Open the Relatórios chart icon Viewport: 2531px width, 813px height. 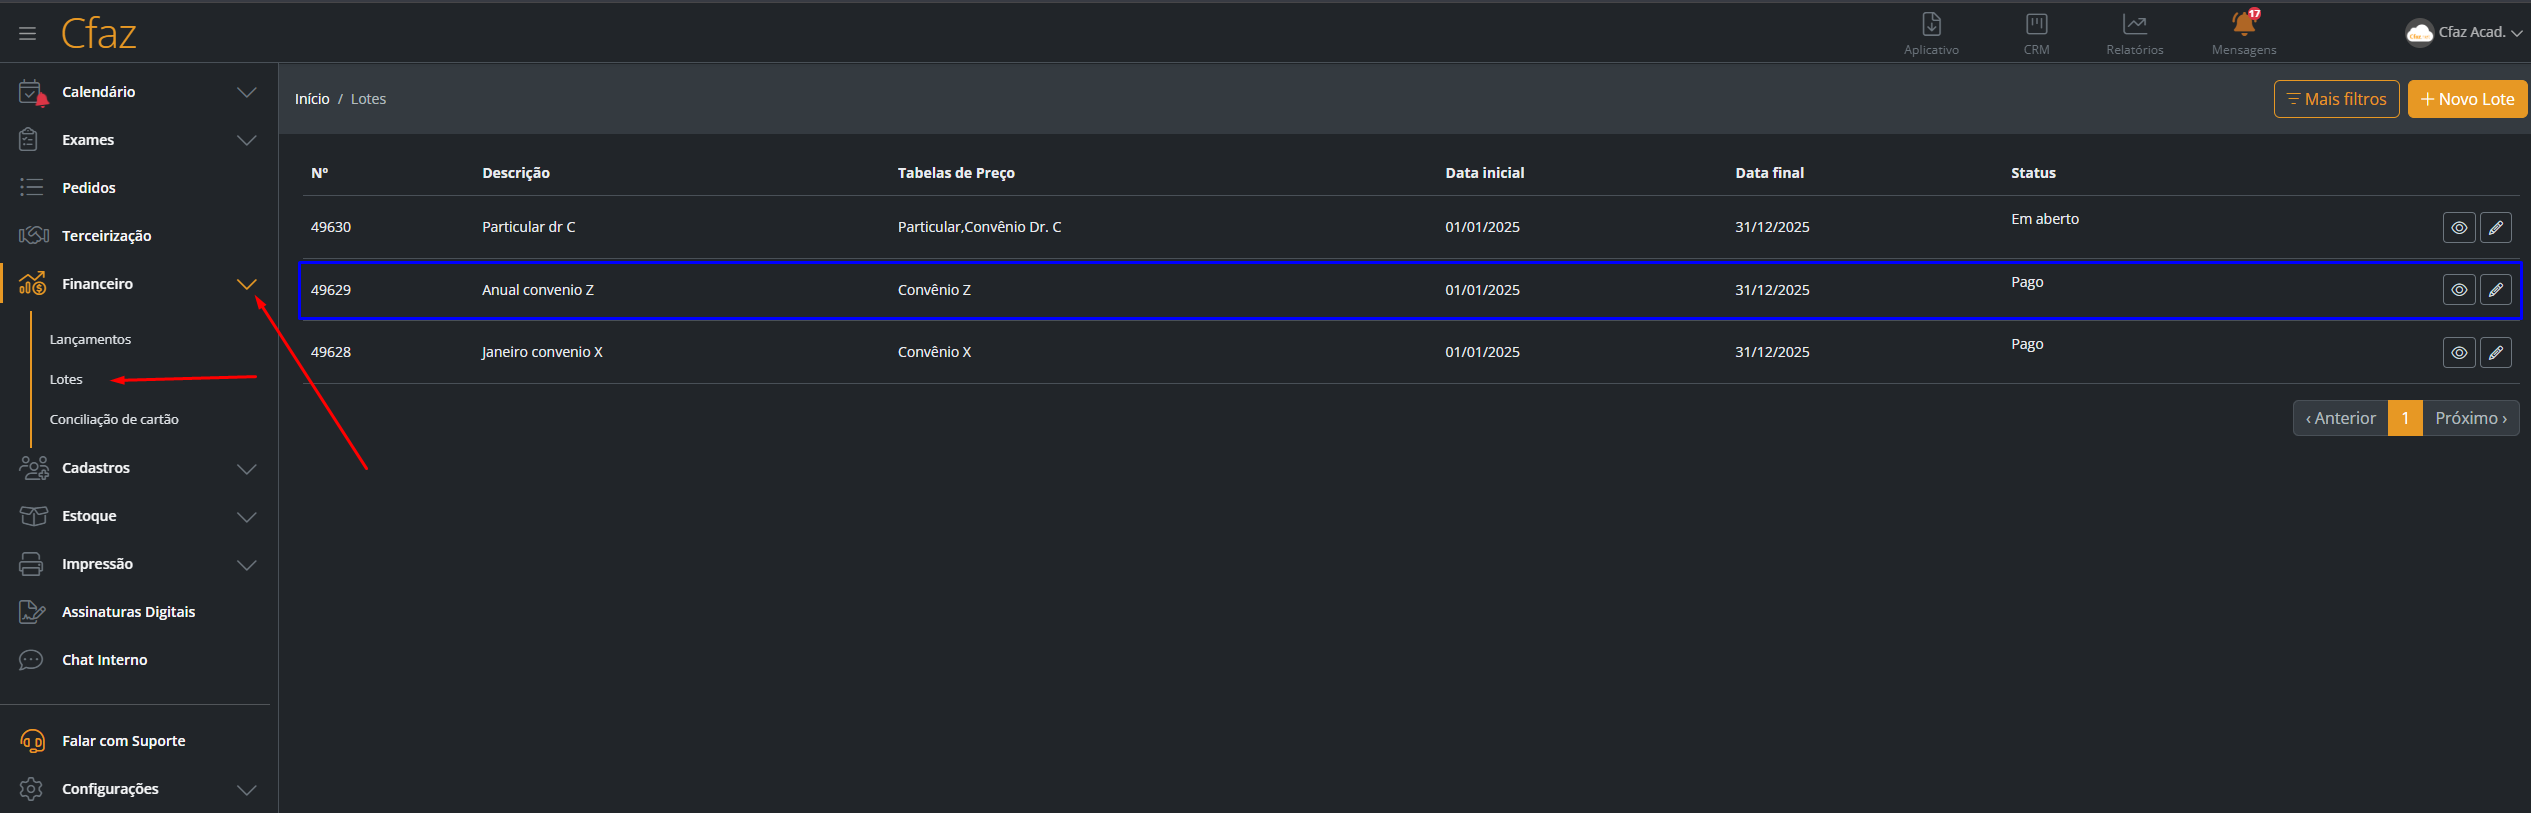(2134, 24)
